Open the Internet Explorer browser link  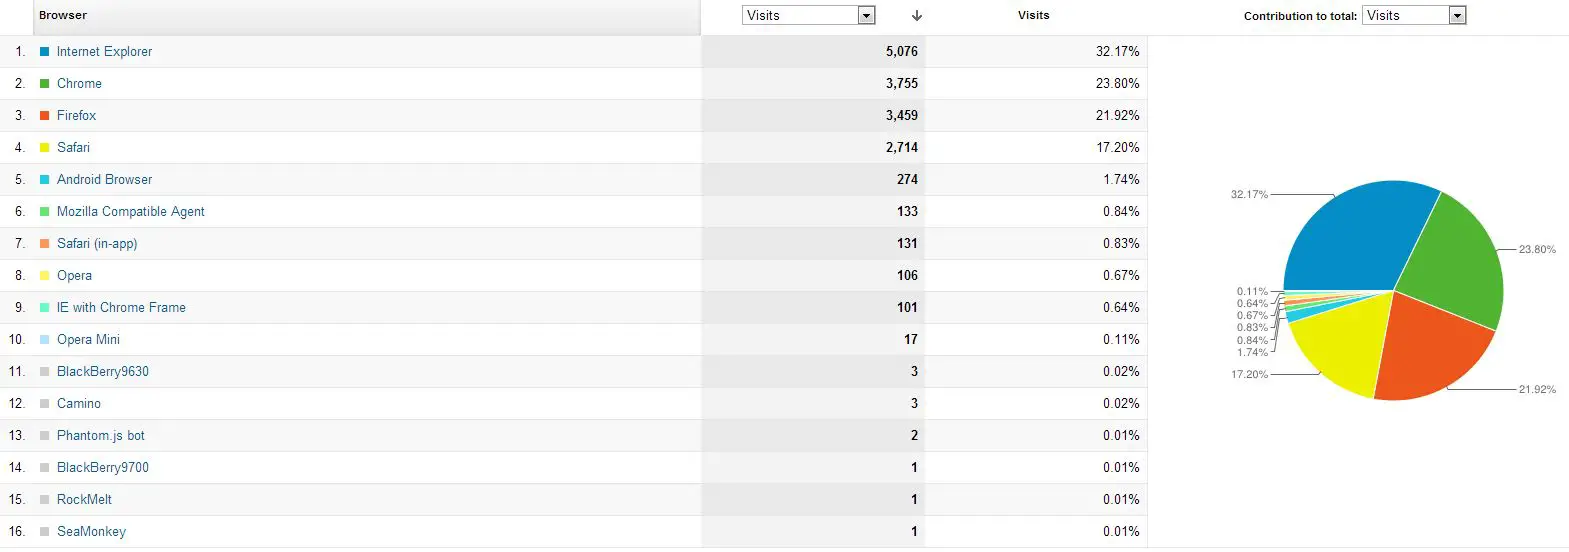(104, 51)
